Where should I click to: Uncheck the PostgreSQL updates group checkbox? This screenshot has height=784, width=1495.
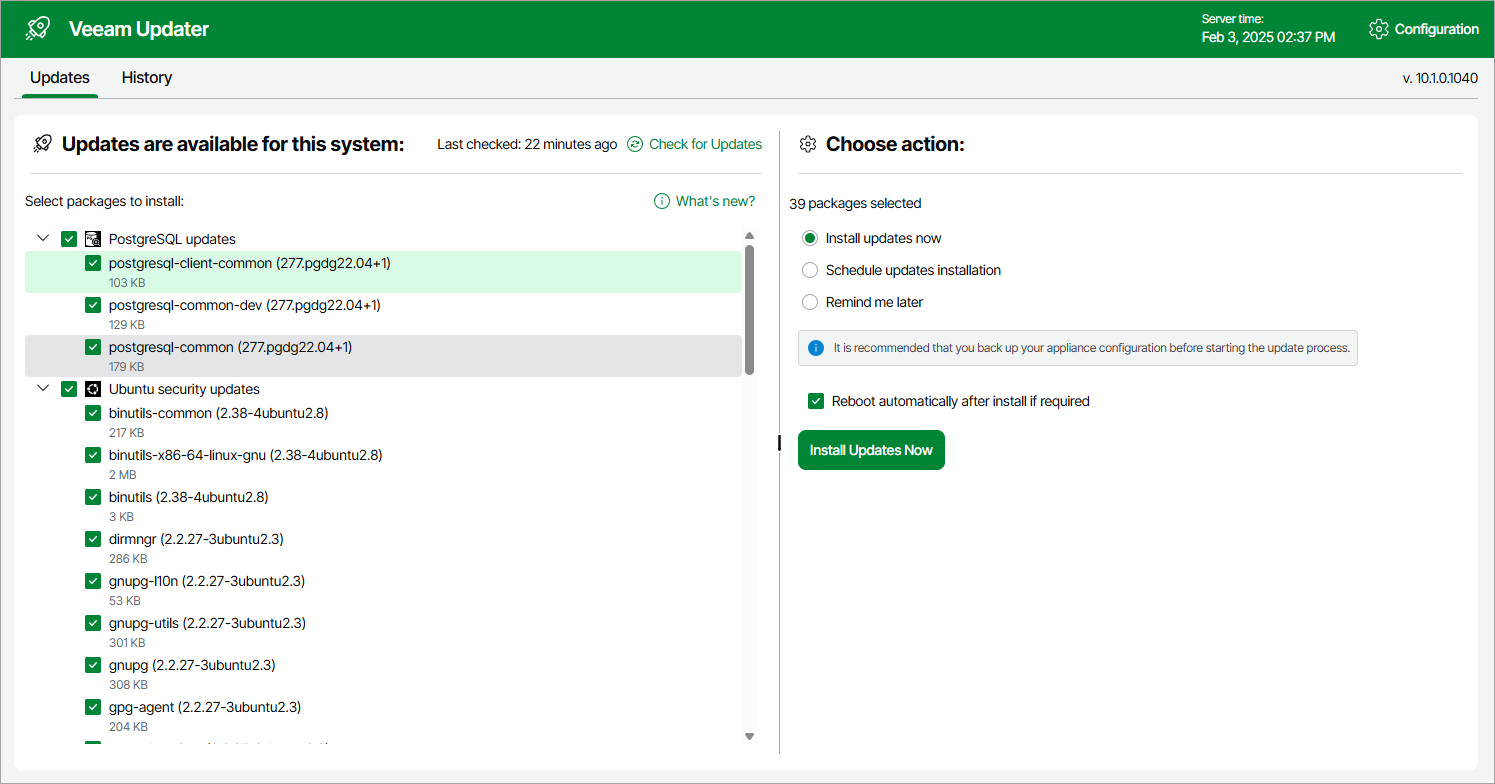pyautogui.click(x=69, y=239)
